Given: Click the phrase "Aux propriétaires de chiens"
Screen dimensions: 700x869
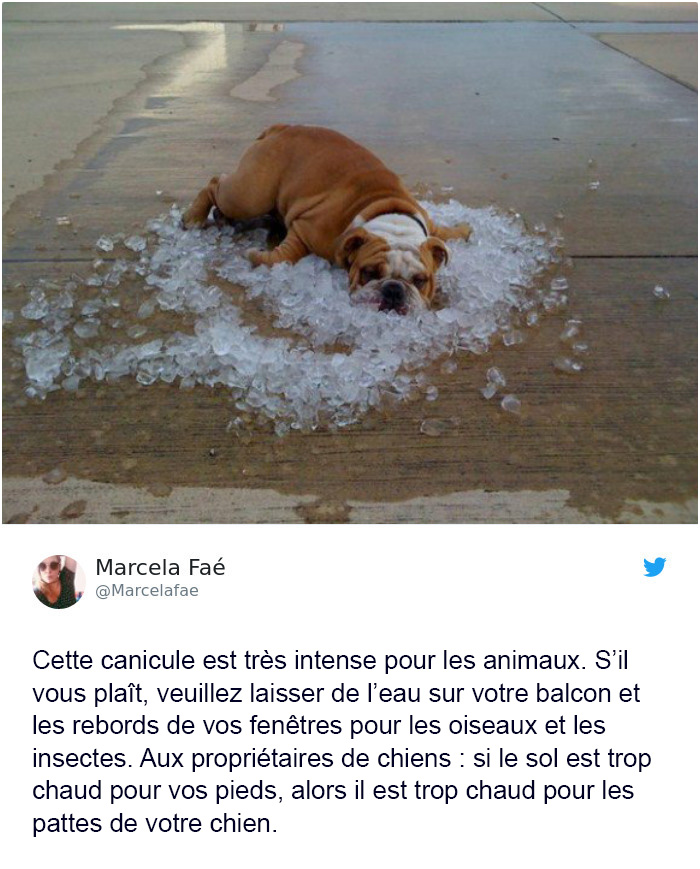Looking at the screenshot, I should coord(295,759).
